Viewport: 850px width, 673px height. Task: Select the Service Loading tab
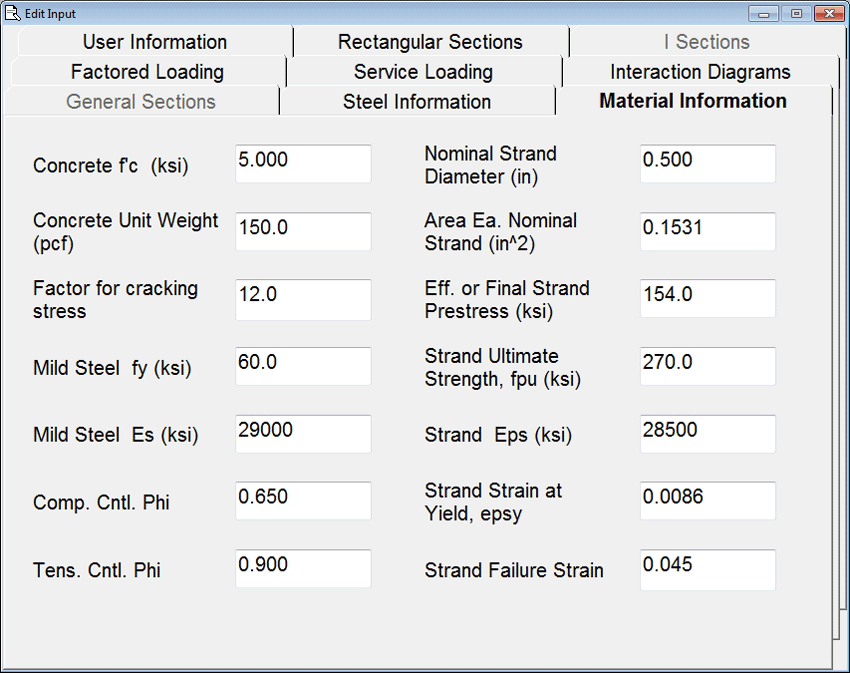pos(423,72)
